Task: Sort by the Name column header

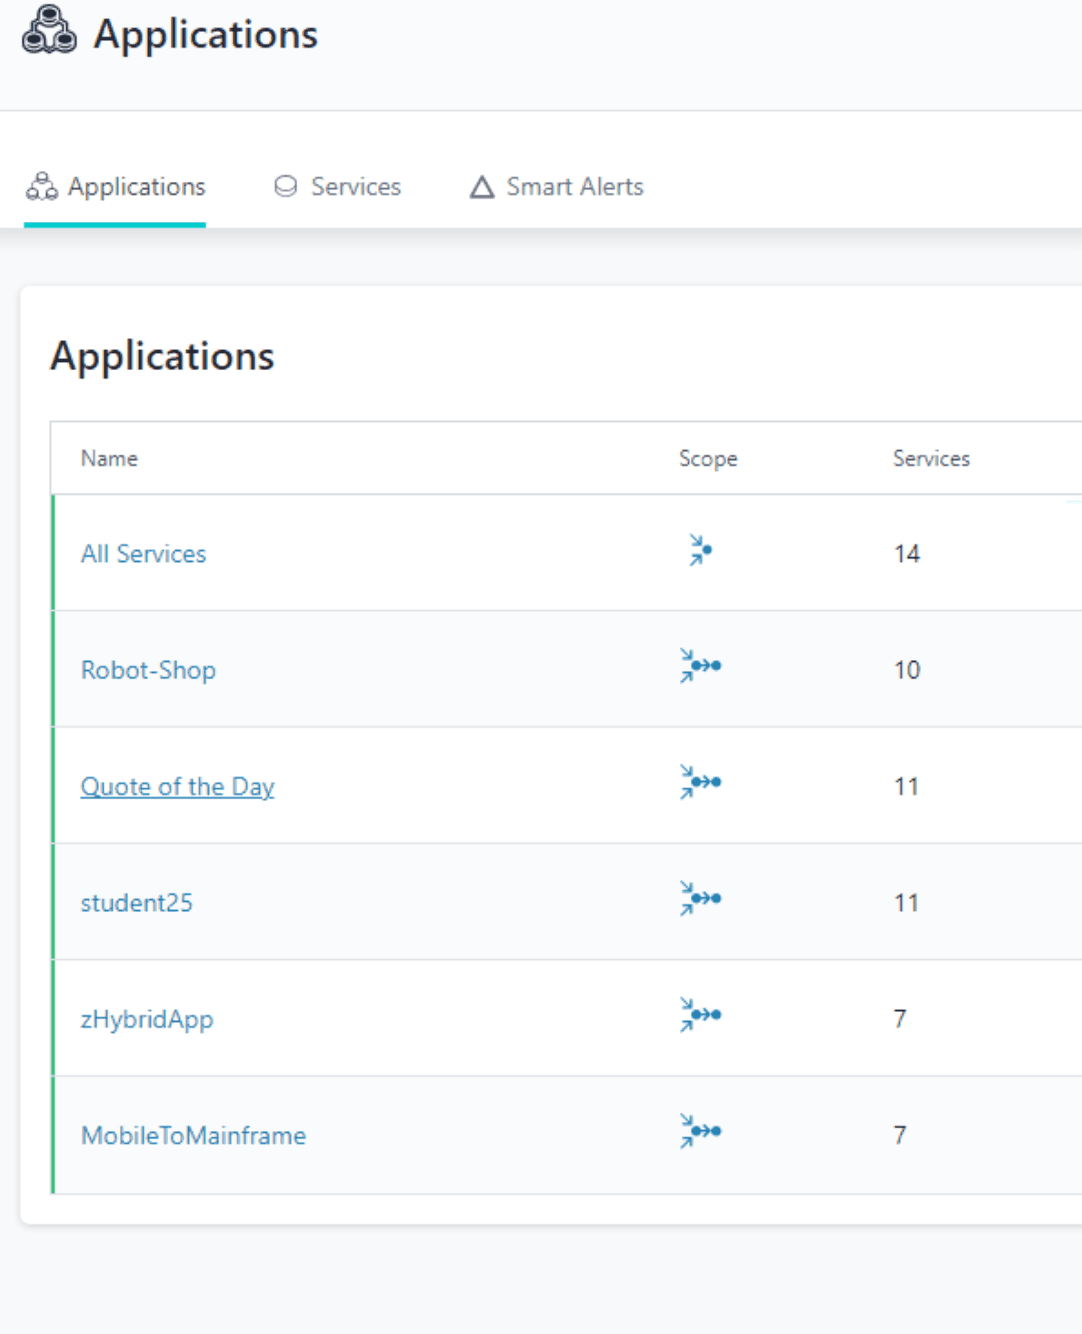Action: [109, 459]
